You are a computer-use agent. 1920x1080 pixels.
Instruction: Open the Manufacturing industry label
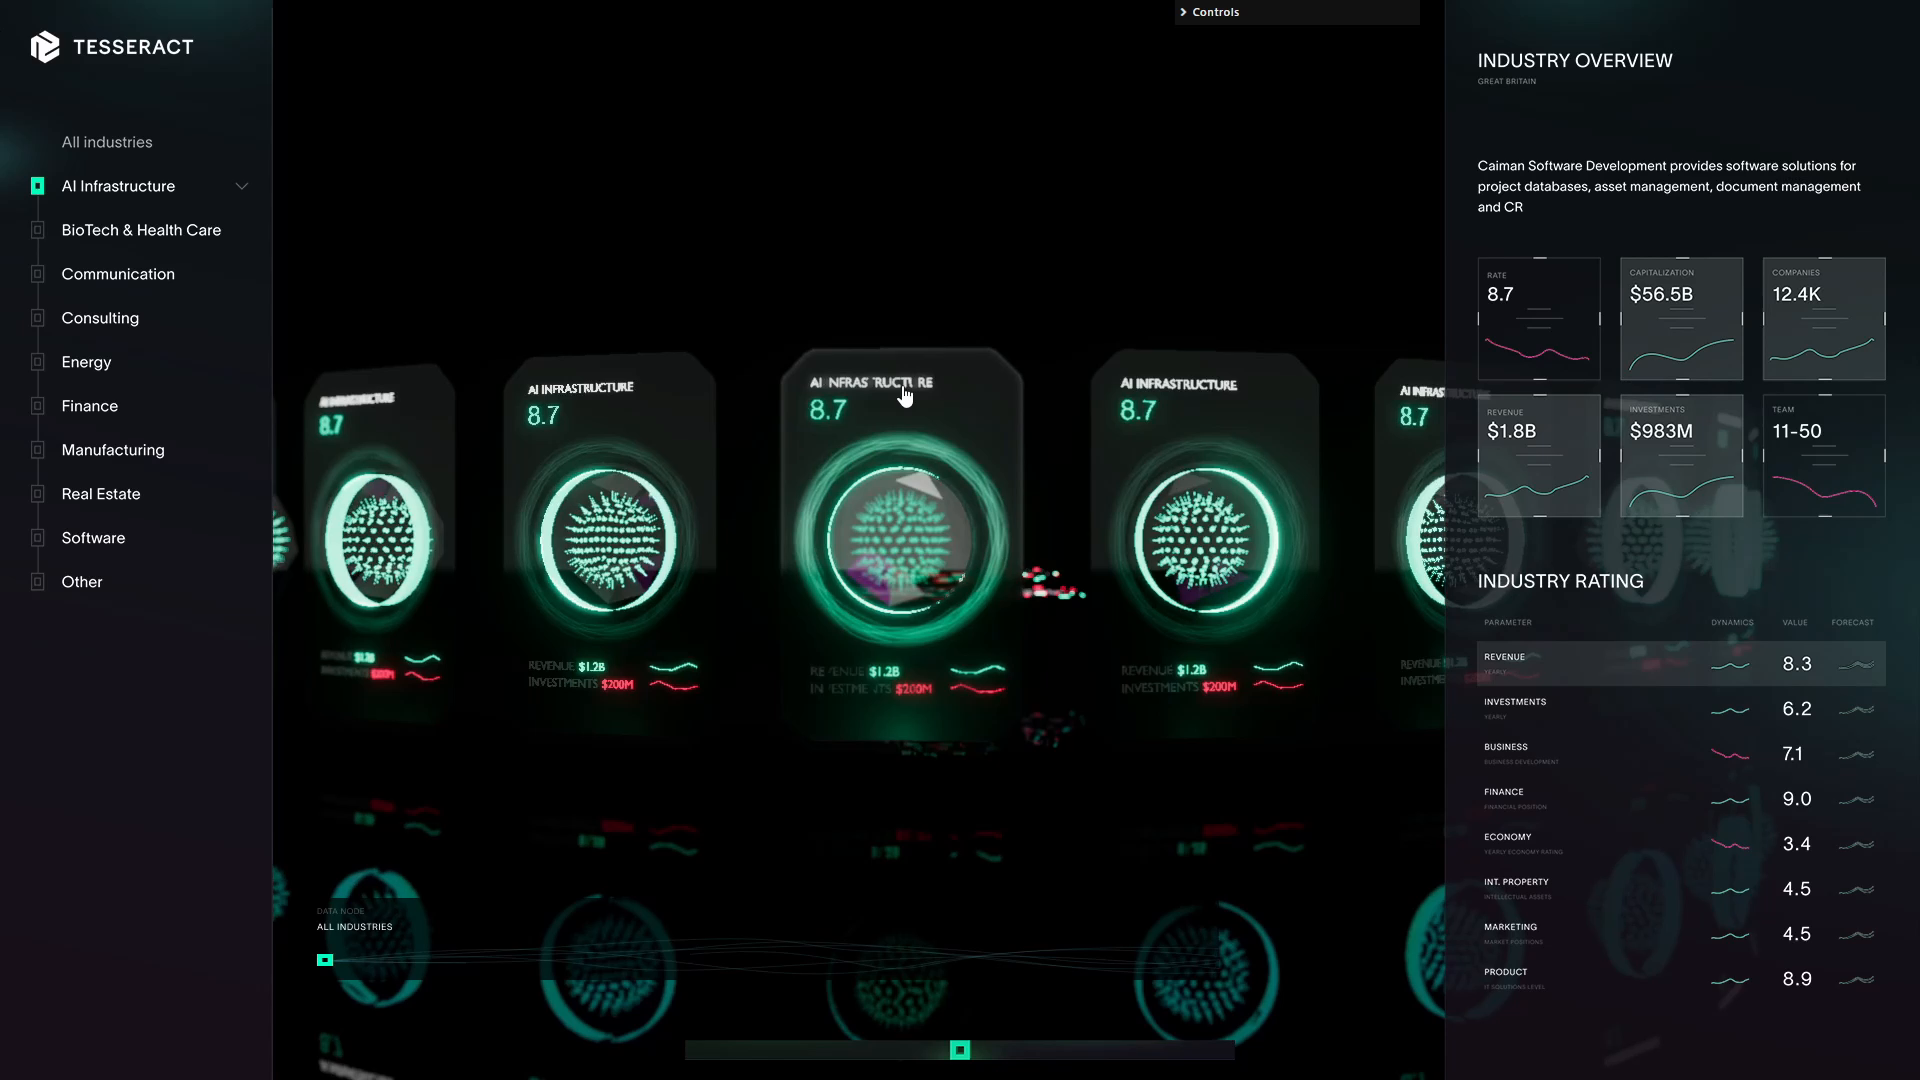pyautogui.click(x=113, y=450)
